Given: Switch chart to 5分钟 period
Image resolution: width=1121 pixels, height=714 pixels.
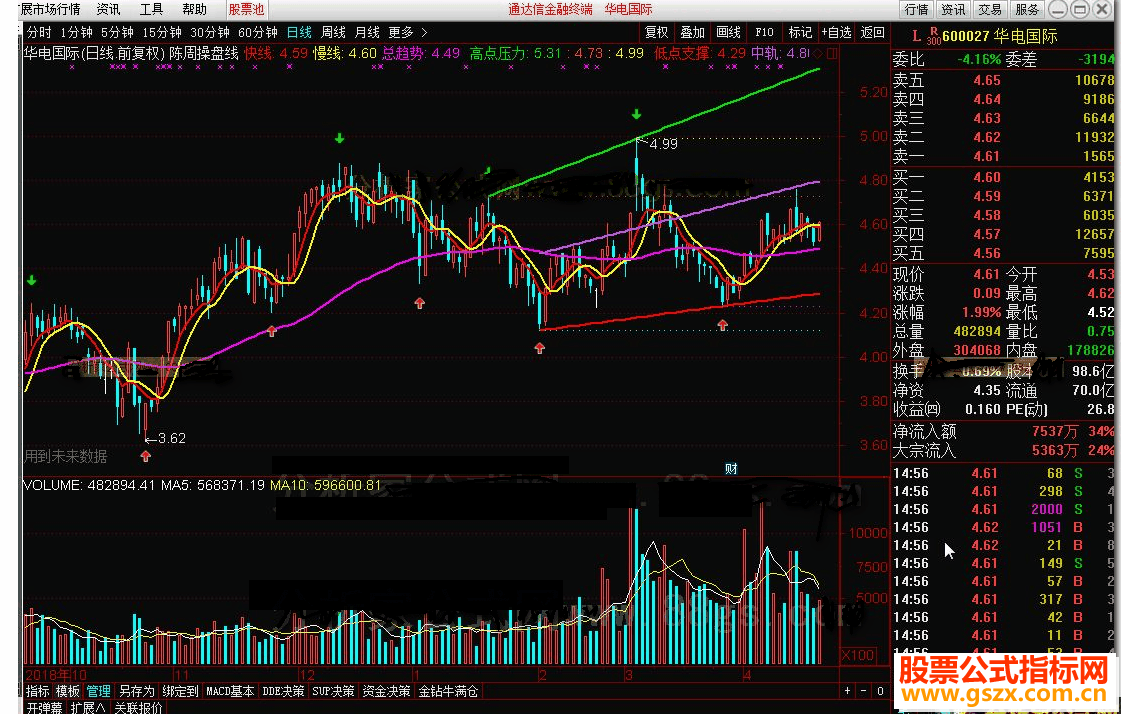Looking at the screenshot, I should tap(117, 32).
